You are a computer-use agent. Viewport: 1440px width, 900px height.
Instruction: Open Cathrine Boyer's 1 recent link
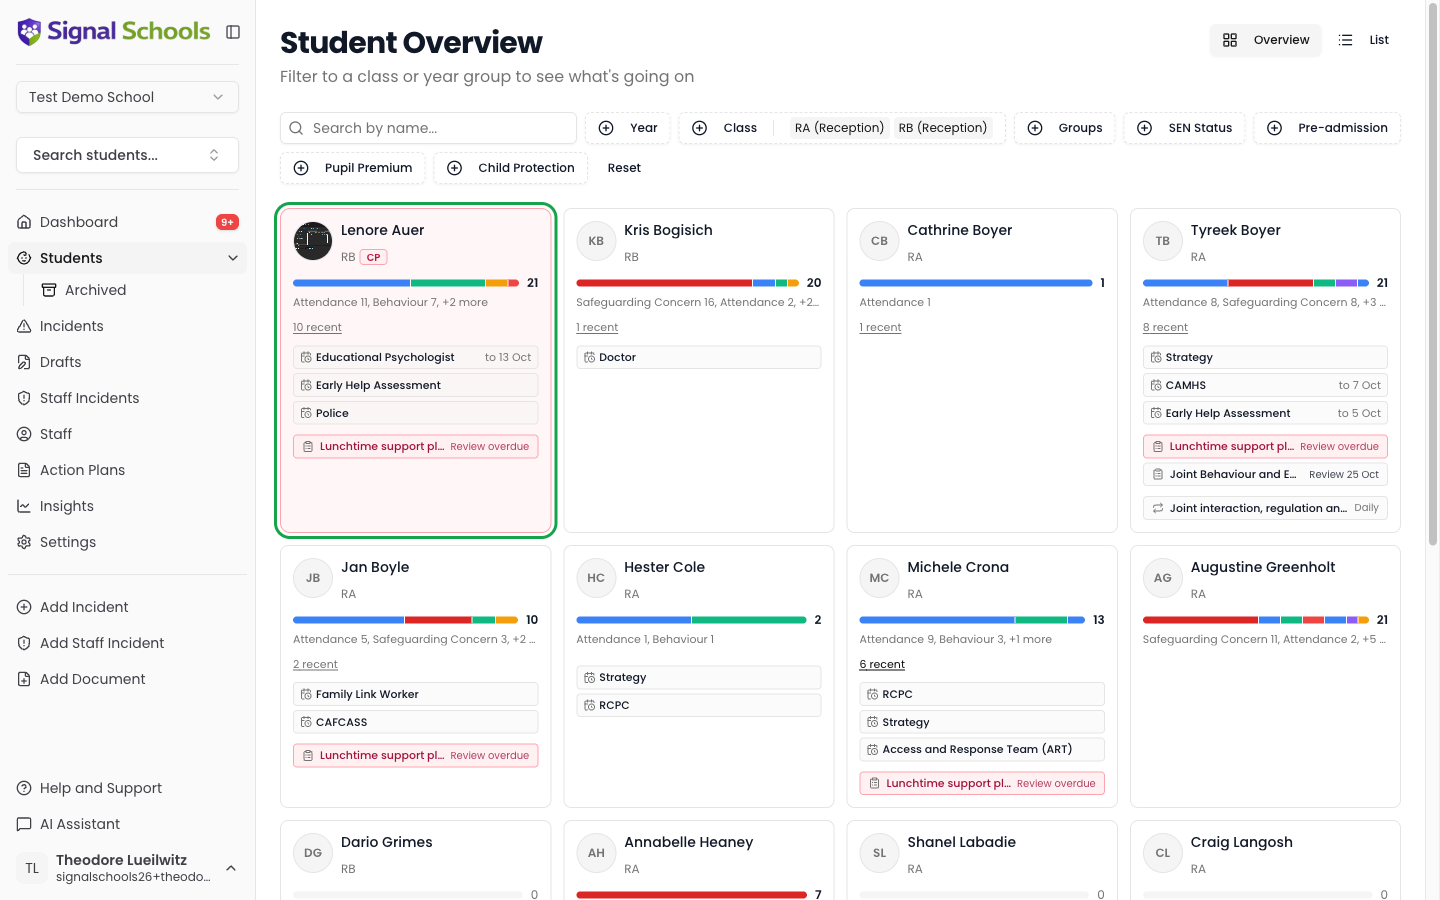(880, 327)
